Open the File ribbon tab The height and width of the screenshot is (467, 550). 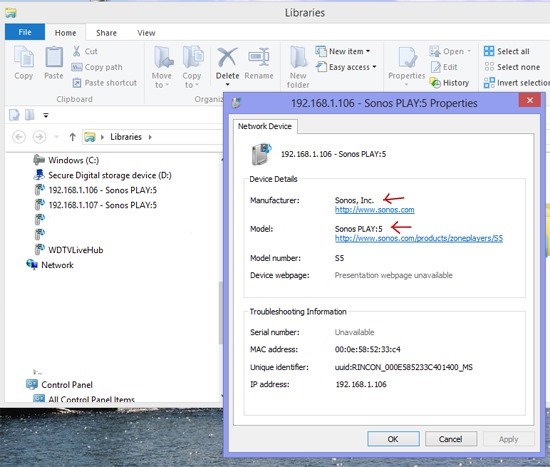coord(25,32)
